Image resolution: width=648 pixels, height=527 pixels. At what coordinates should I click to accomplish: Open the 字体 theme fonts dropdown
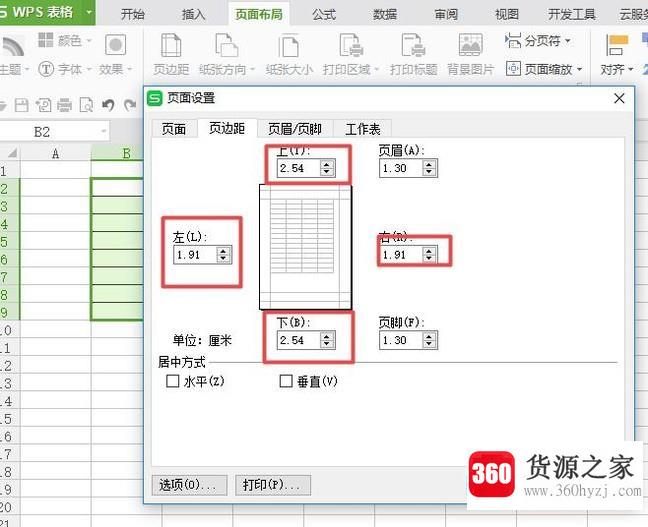(65, 69)
